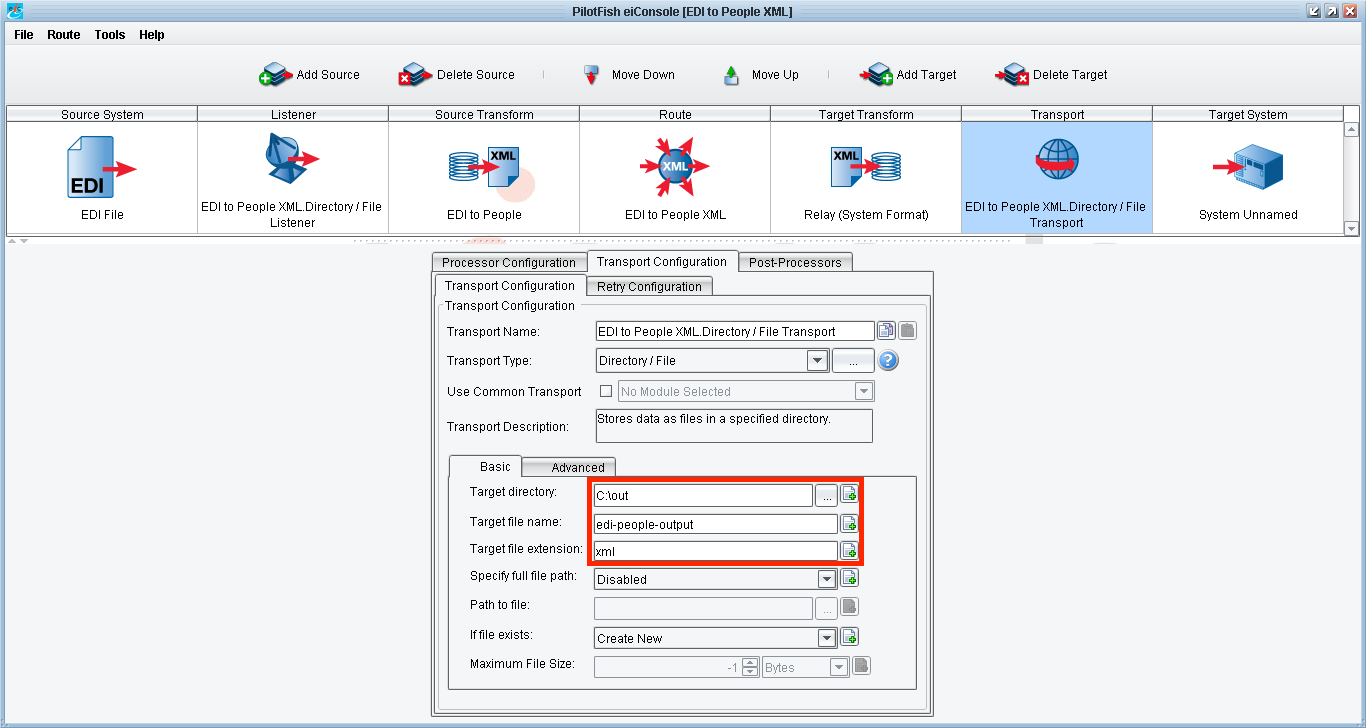The image size is (1366, 728).
Task: Click the Move Down arrow icon
Action: click(x=591, y=75)
